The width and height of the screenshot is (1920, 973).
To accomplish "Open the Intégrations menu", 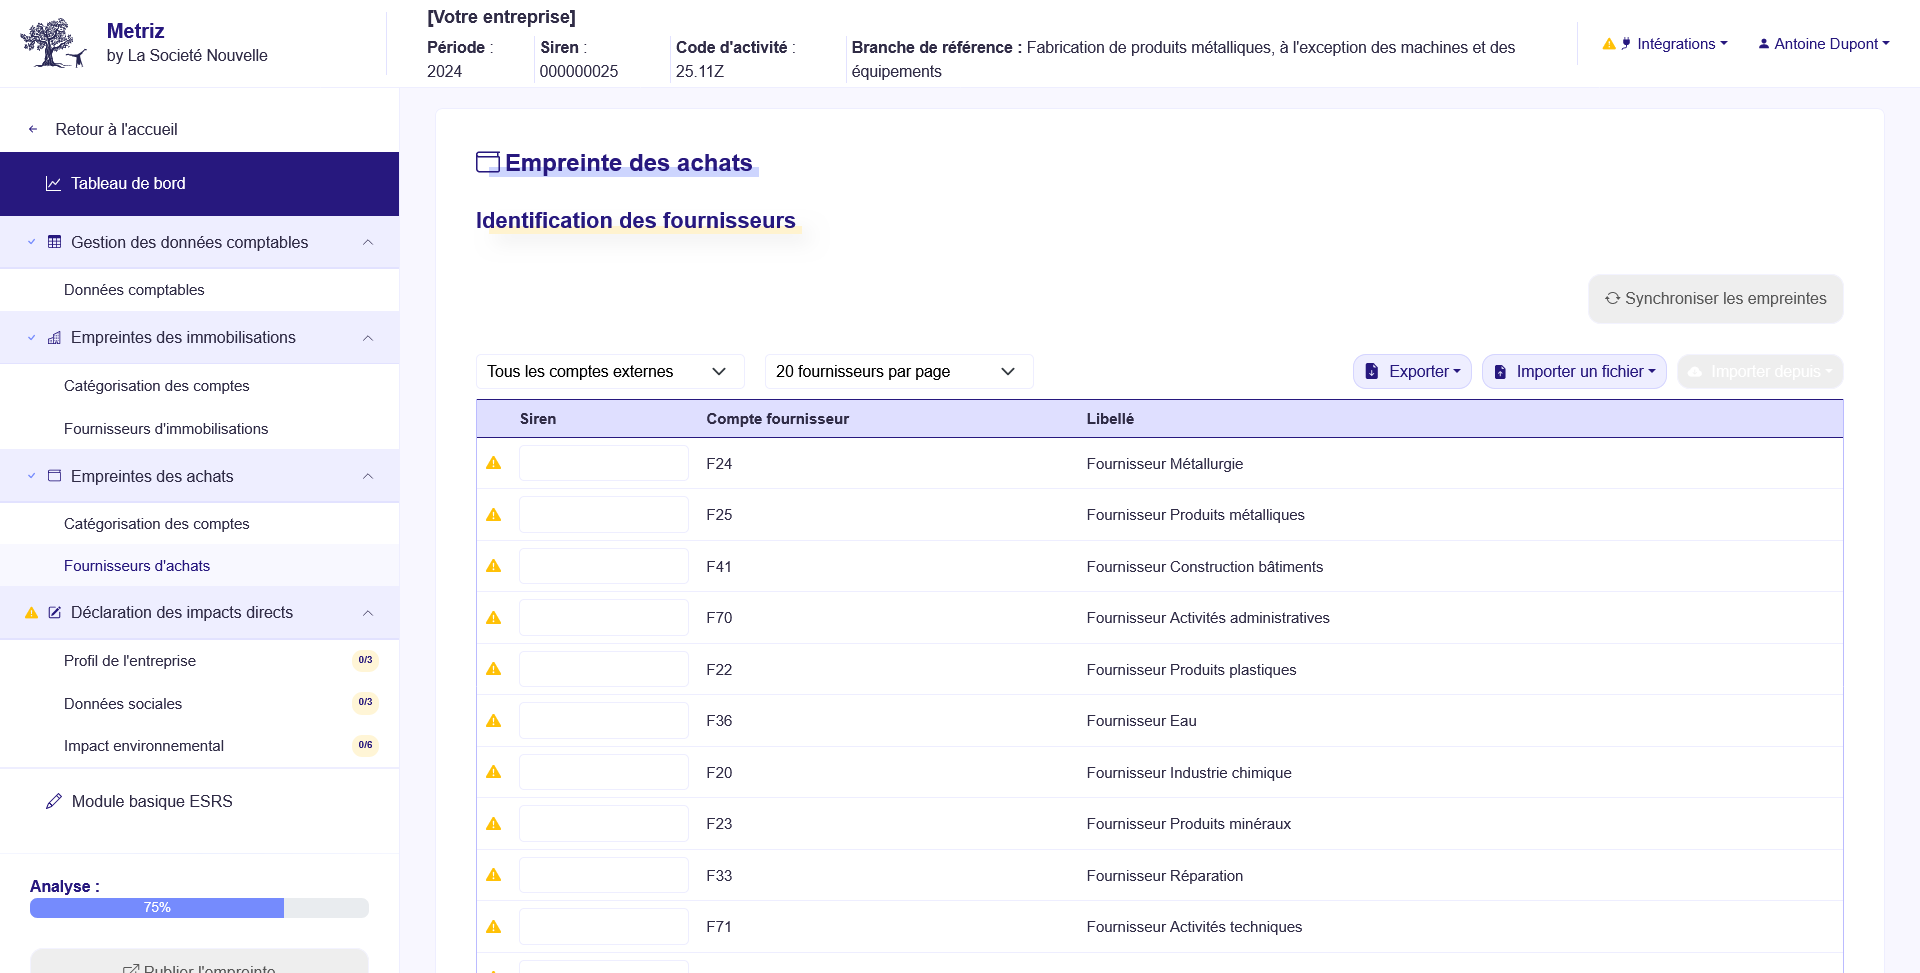I will 1680,43.
